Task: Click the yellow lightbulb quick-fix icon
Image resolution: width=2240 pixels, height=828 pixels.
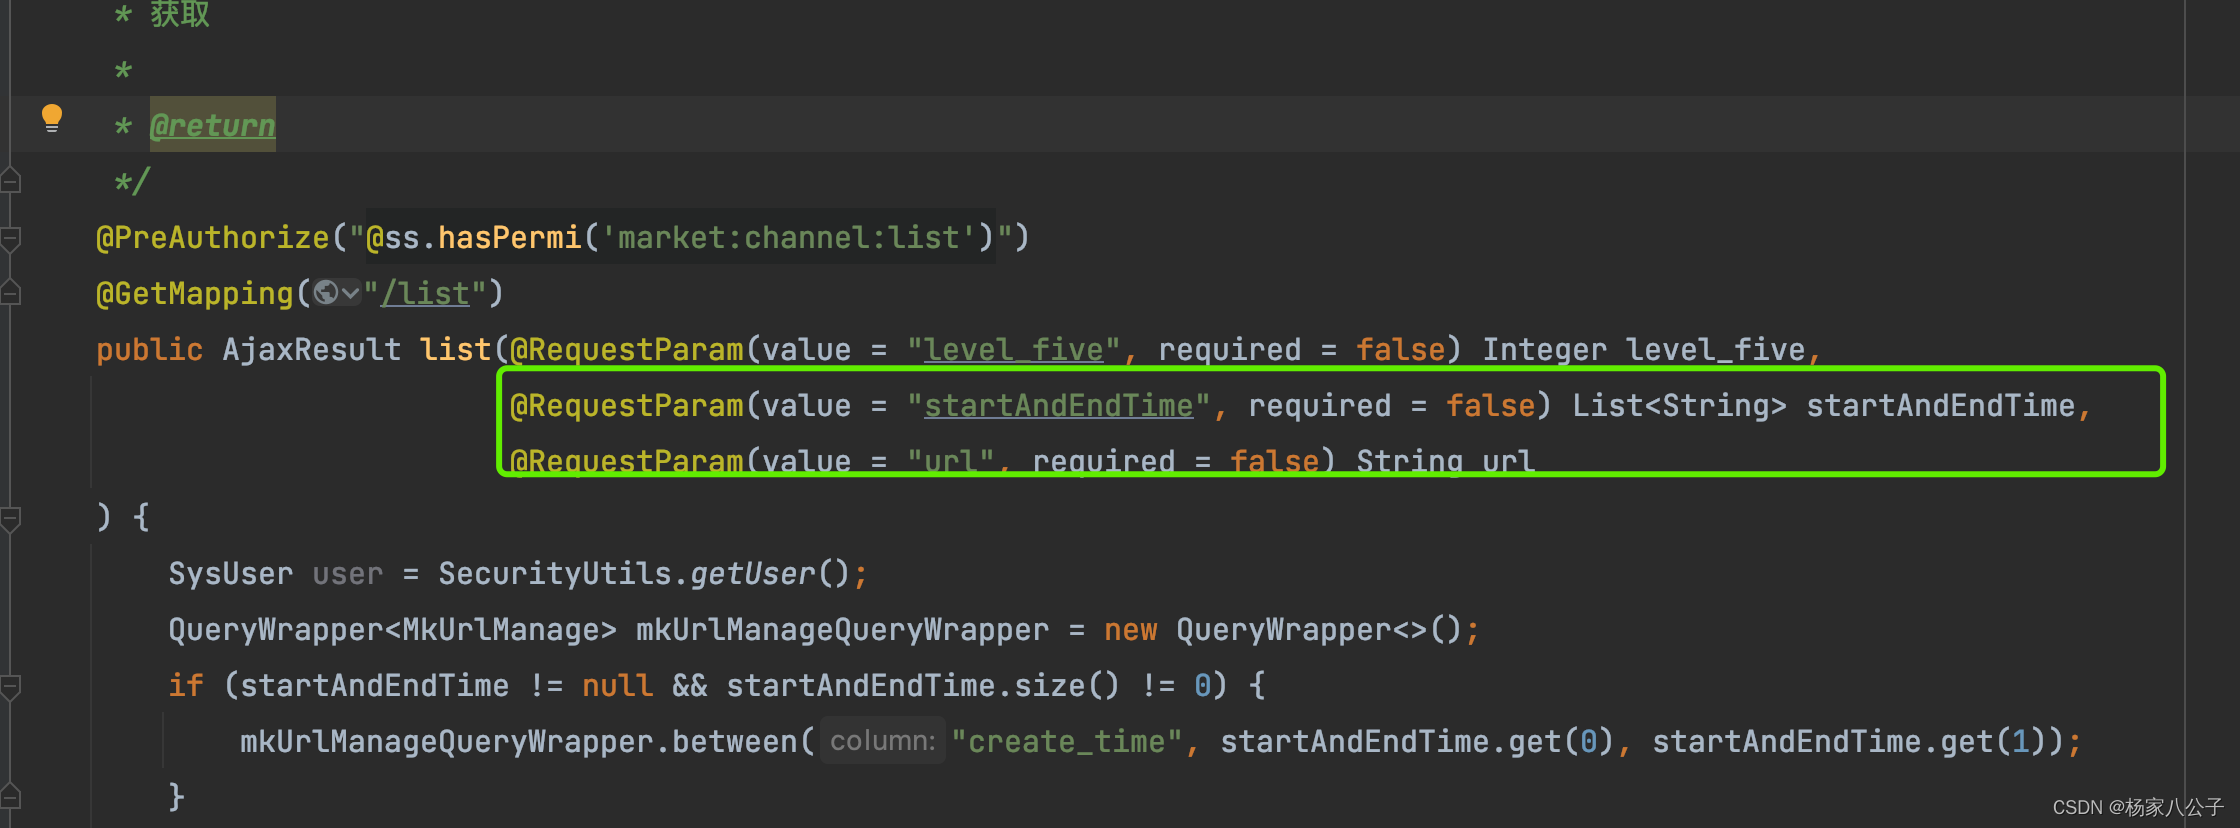Action: pos(52,118)
